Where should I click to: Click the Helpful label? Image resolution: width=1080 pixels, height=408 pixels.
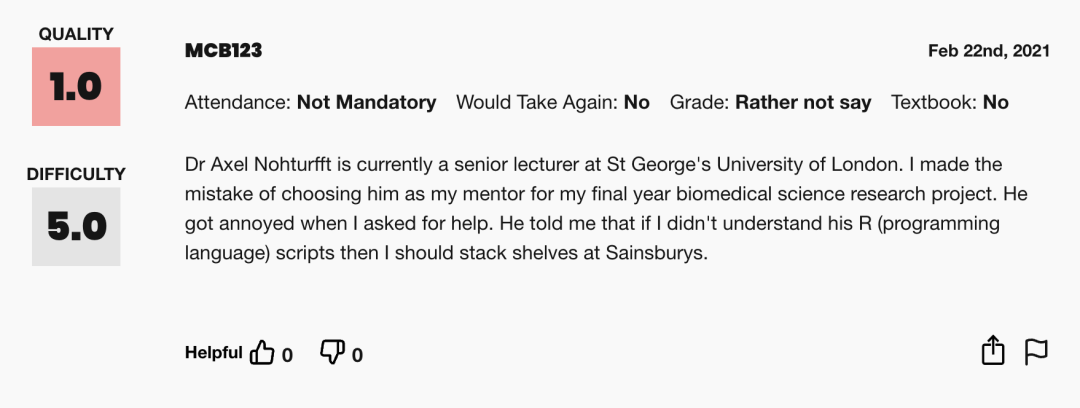click(214, 353)
